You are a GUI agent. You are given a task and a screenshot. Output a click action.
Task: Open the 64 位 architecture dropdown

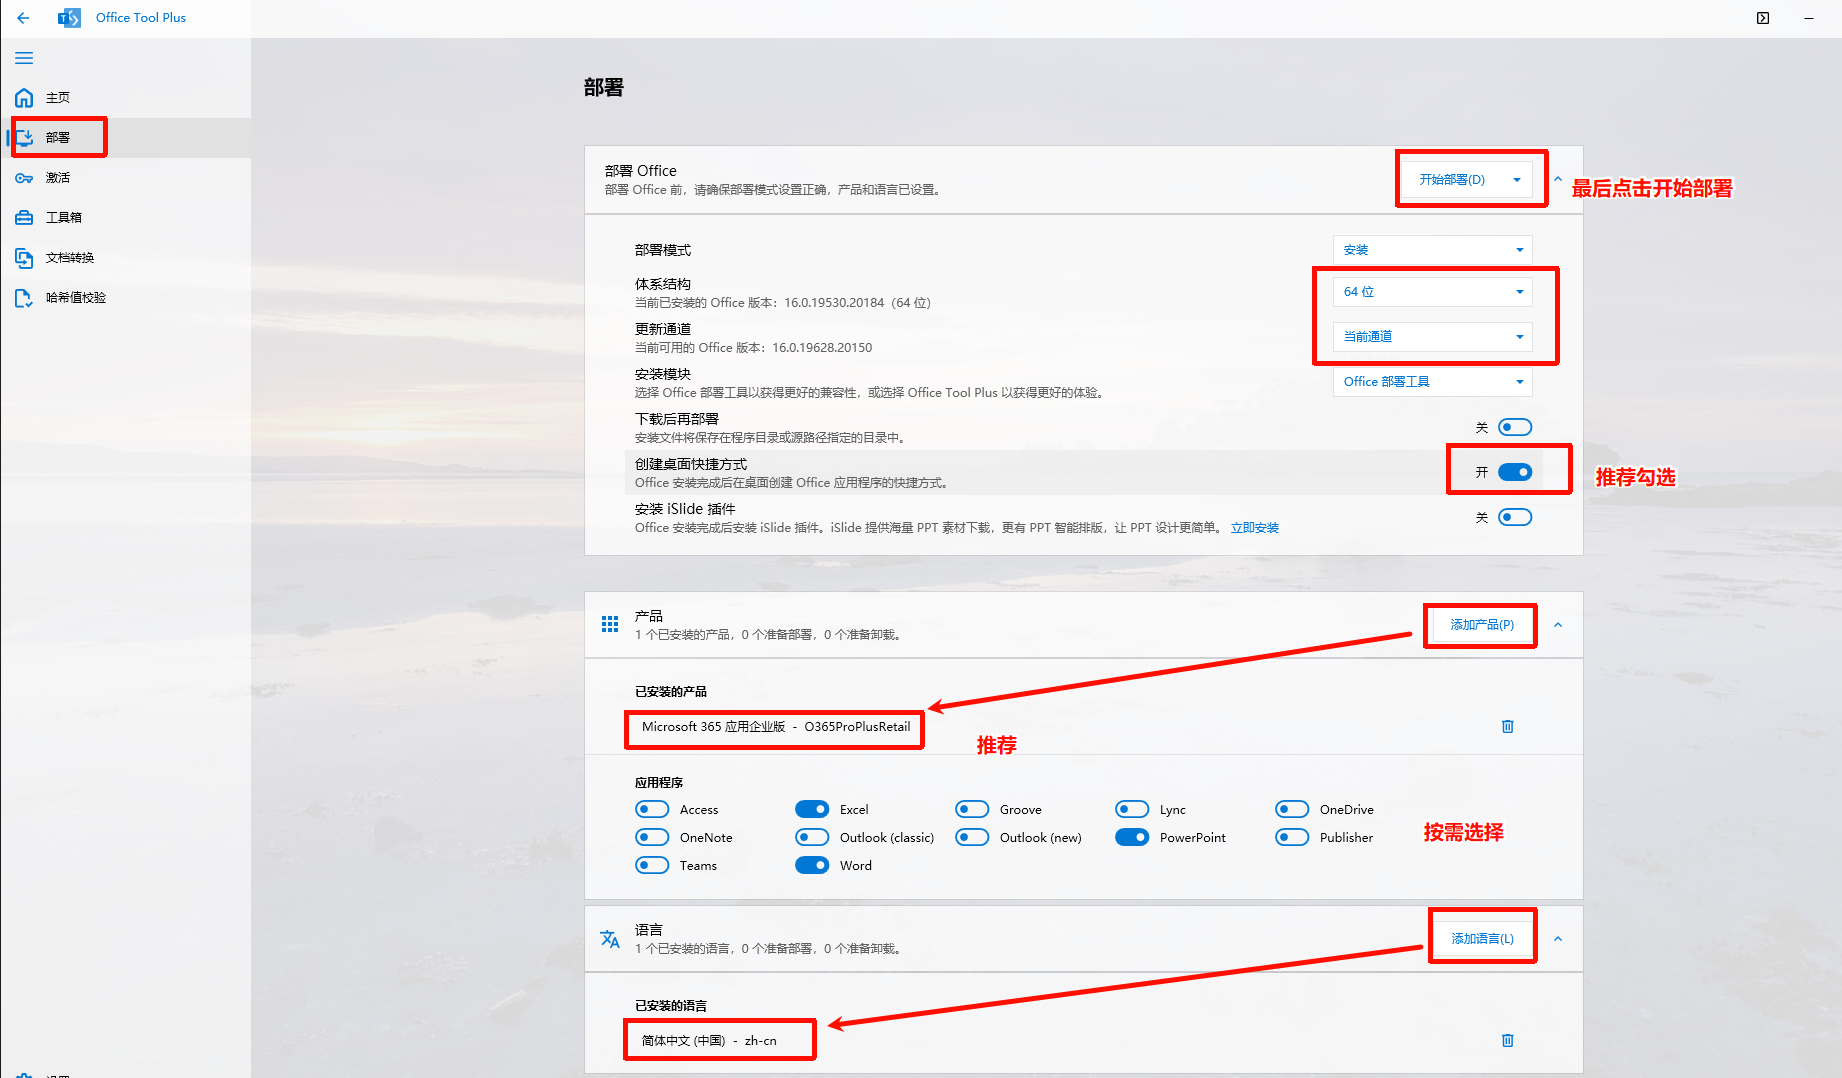1432,292
